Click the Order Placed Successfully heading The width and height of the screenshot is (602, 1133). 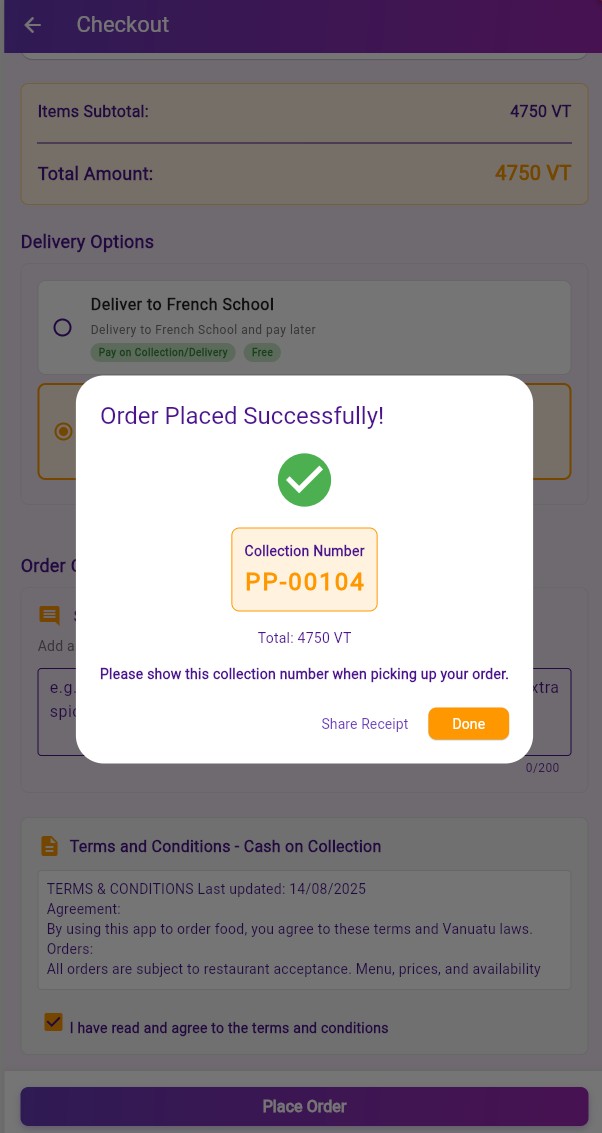pos(242,416)
